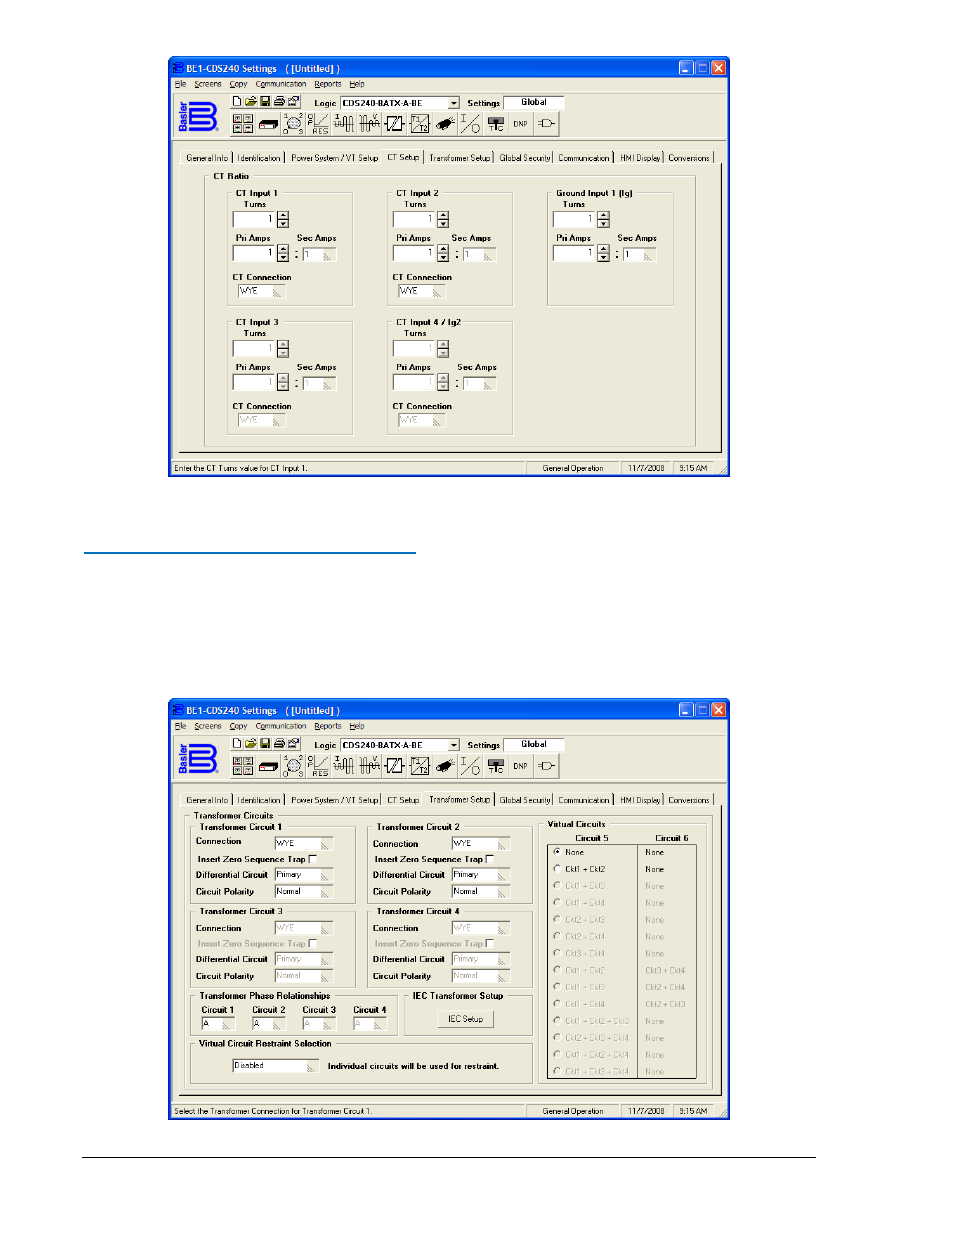Click Print icon in CT Setup window
954x1235 pixels.
coord(279,101)
